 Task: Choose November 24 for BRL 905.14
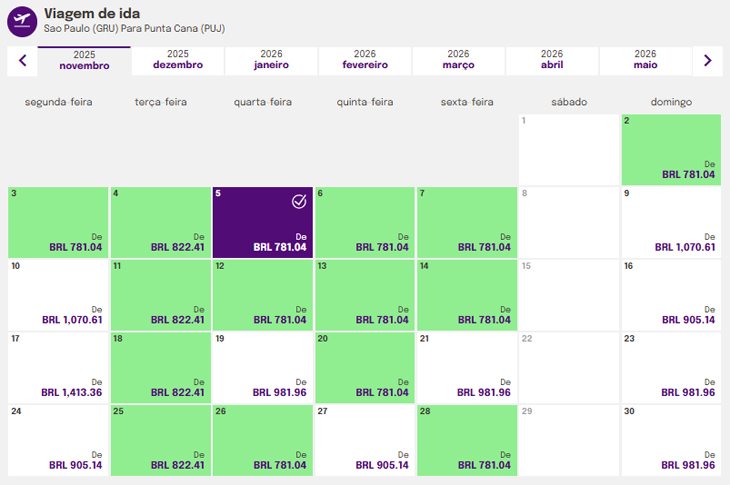coord(57,440)
